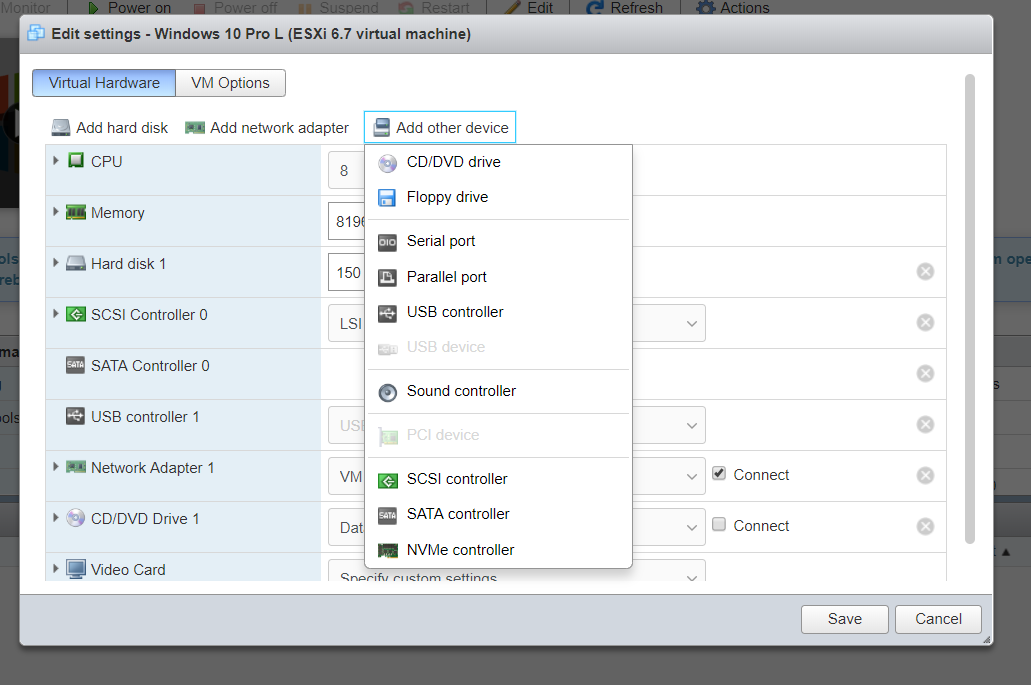Remove SCSI Controller 0 with its X icon
Viewport: 1031px width, 685px height.
click(x=925, y=322)
